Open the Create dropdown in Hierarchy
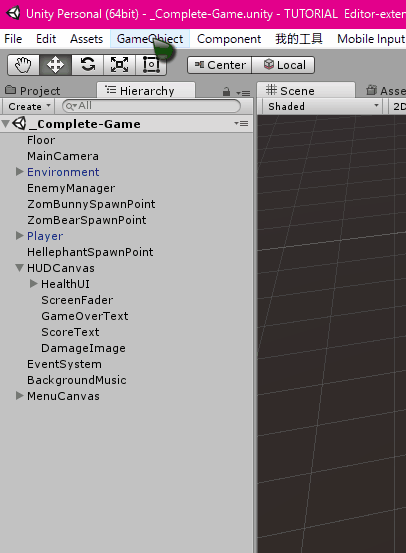Image resolution: width=406 pixels, height=553 pixels. (x=29, y=107)
